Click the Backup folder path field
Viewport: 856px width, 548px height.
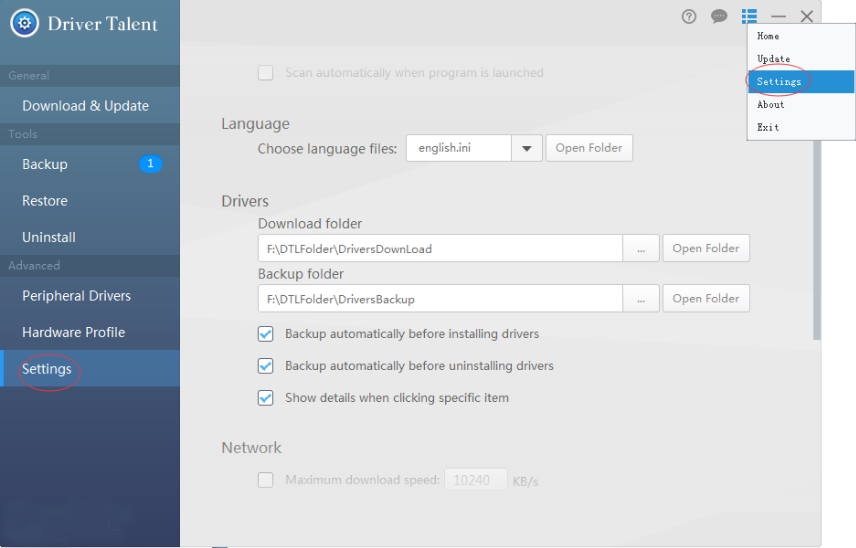point(440,299)
